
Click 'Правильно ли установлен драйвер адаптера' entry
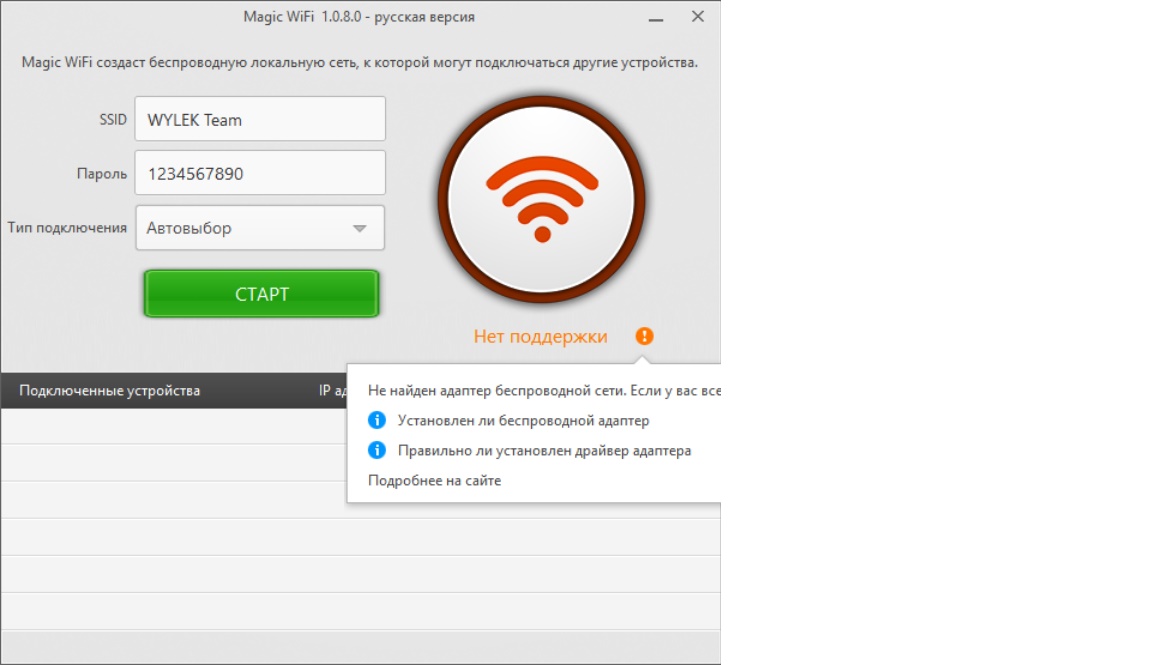[x=544, y=450]
